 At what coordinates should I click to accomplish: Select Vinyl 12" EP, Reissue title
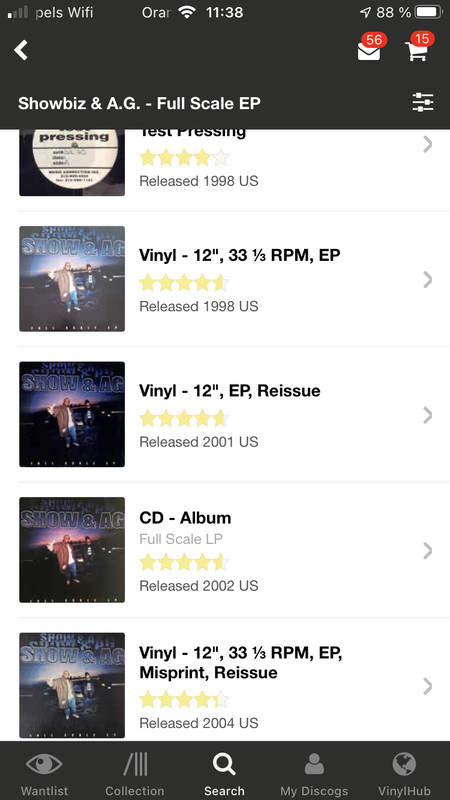pyautogui.click(x=230, y=391)
